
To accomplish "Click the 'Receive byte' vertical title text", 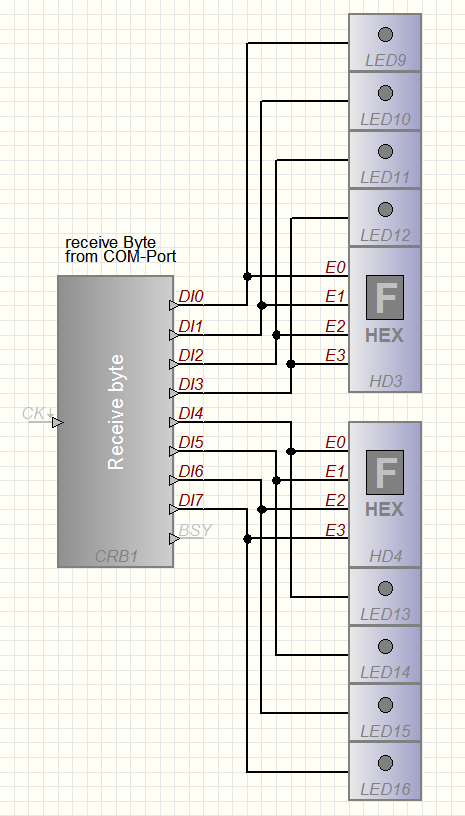I will click(x=116, y=412).
